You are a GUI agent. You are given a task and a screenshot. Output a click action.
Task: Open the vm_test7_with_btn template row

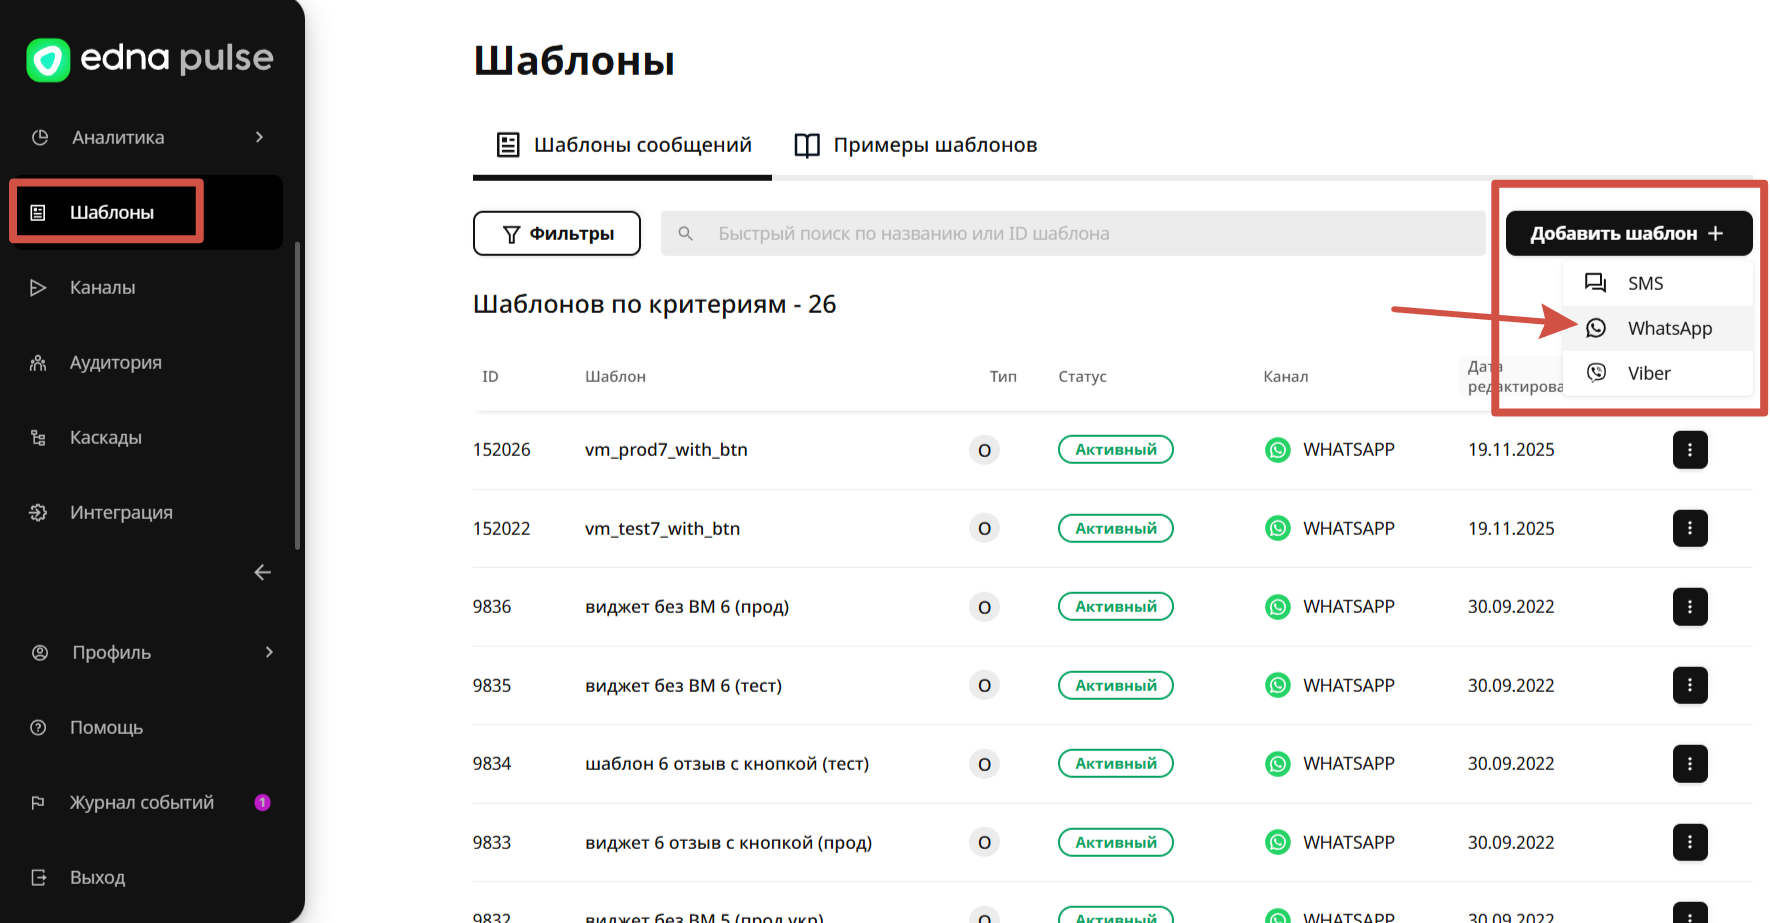coord(662,529)
